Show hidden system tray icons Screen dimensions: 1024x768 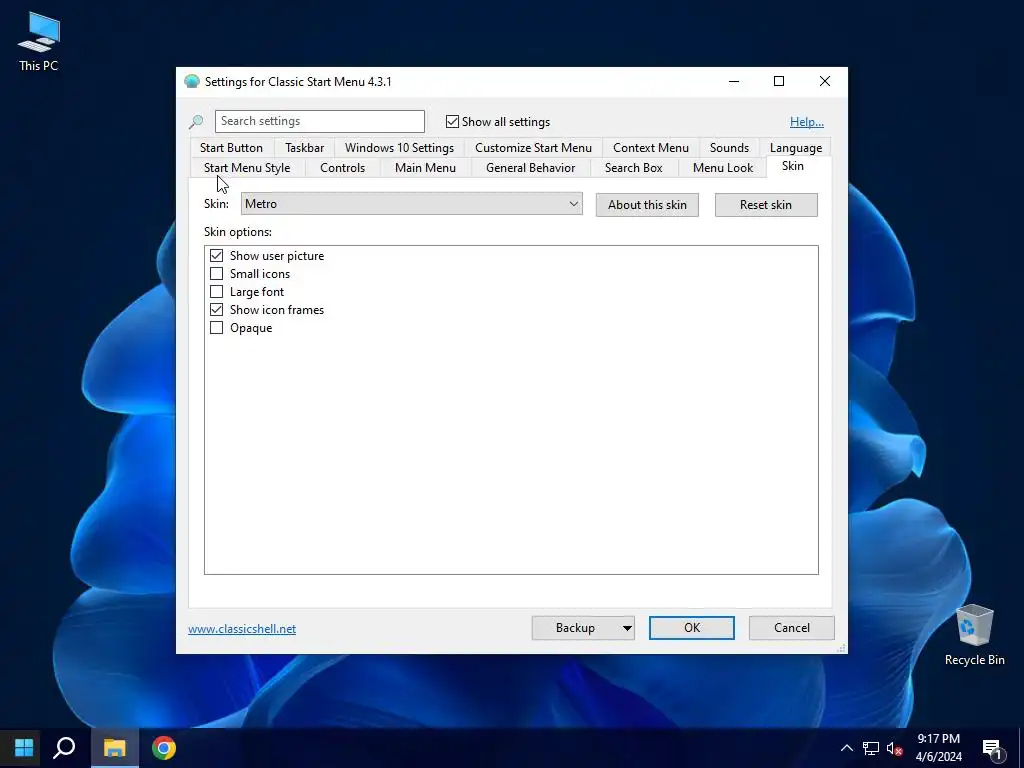click(x=846, y=748)
